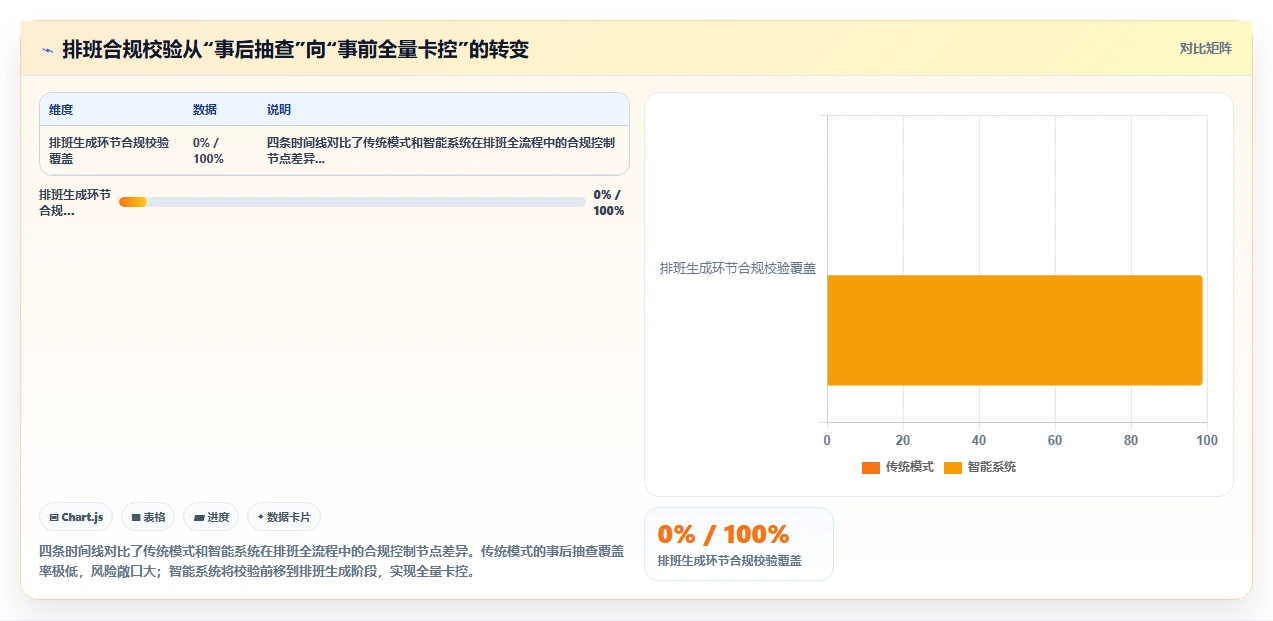Click progress label 排班生成环节合规…

pyautogui.click(x=75, y=202)
